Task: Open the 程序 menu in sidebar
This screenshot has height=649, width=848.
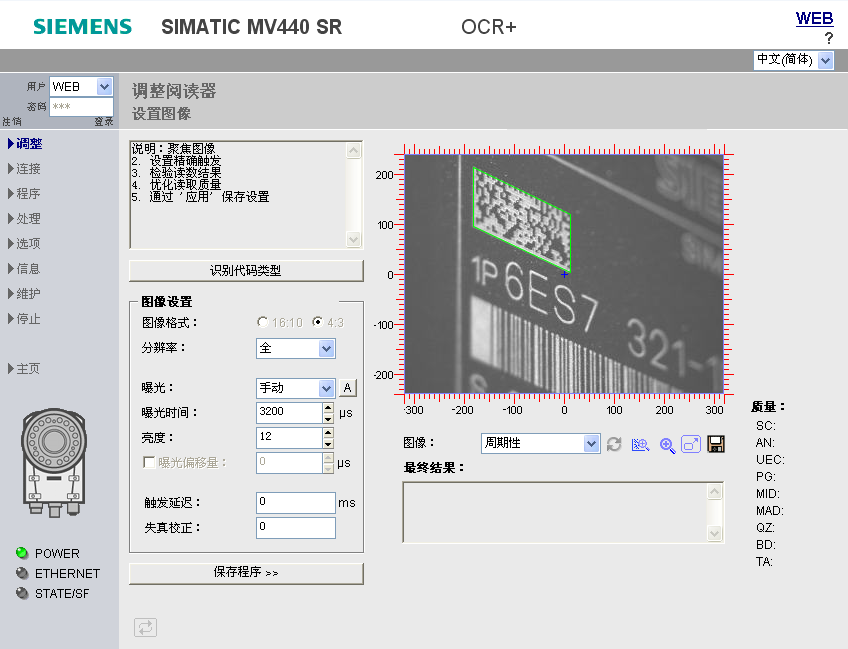Action: [x=28, y=194]
